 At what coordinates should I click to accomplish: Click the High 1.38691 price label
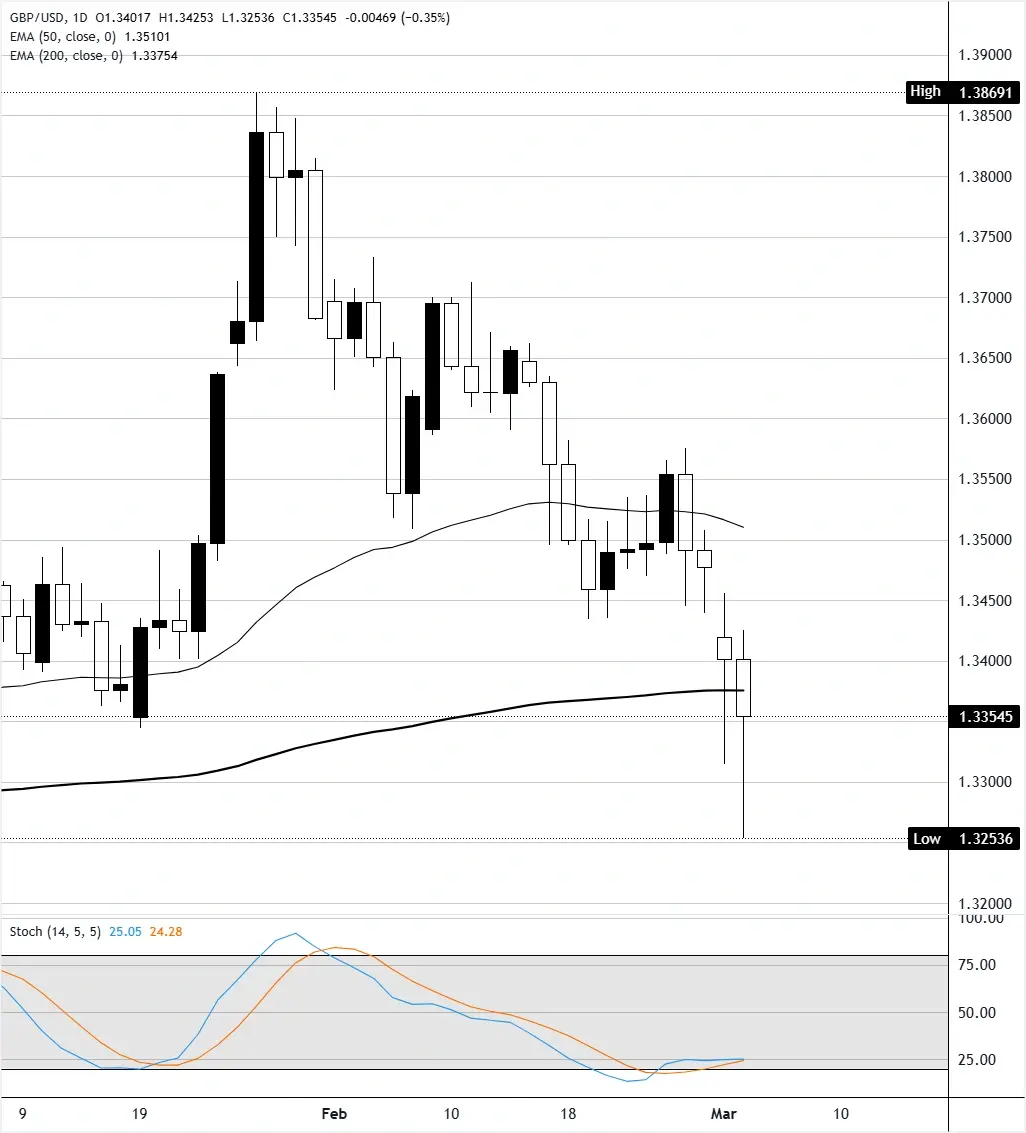click(962, 92)
